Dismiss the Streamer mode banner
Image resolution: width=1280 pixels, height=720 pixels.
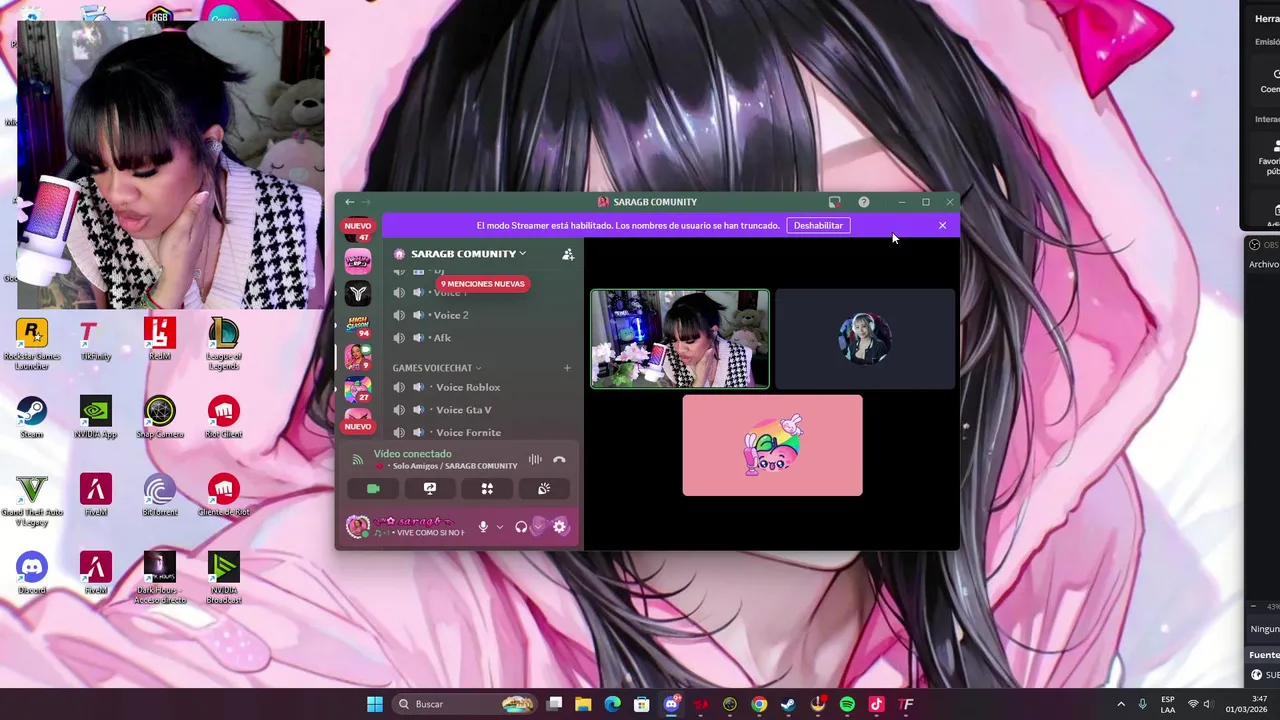942,225
